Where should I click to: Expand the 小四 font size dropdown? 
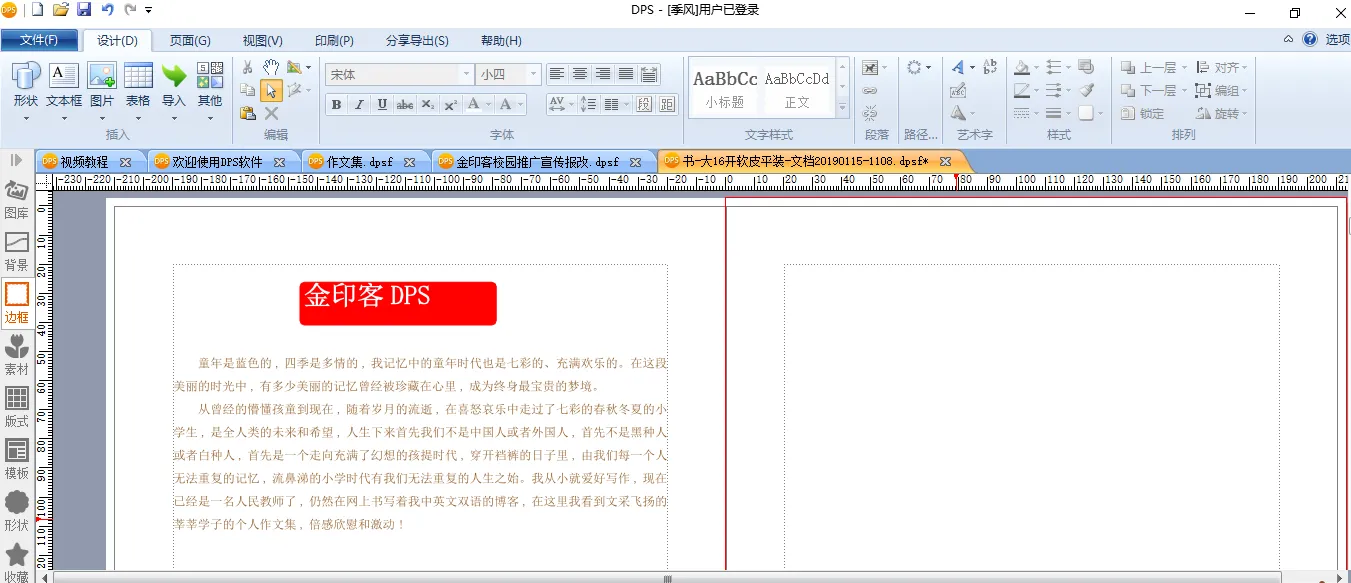click(533, 74)
